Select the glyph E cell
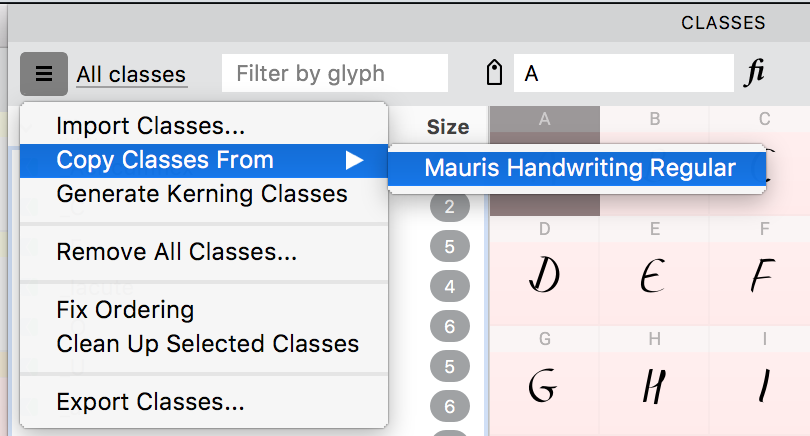This screenshot has width=810, height=436. pos(654,270)
